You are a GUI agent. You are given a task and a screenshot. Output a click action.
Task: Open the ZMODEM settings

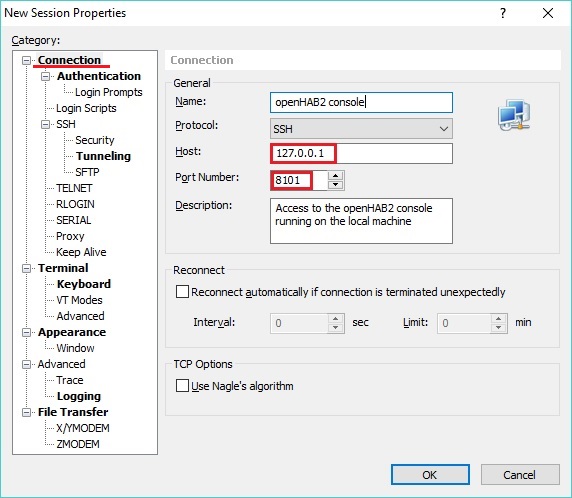(x=78, y=444)
